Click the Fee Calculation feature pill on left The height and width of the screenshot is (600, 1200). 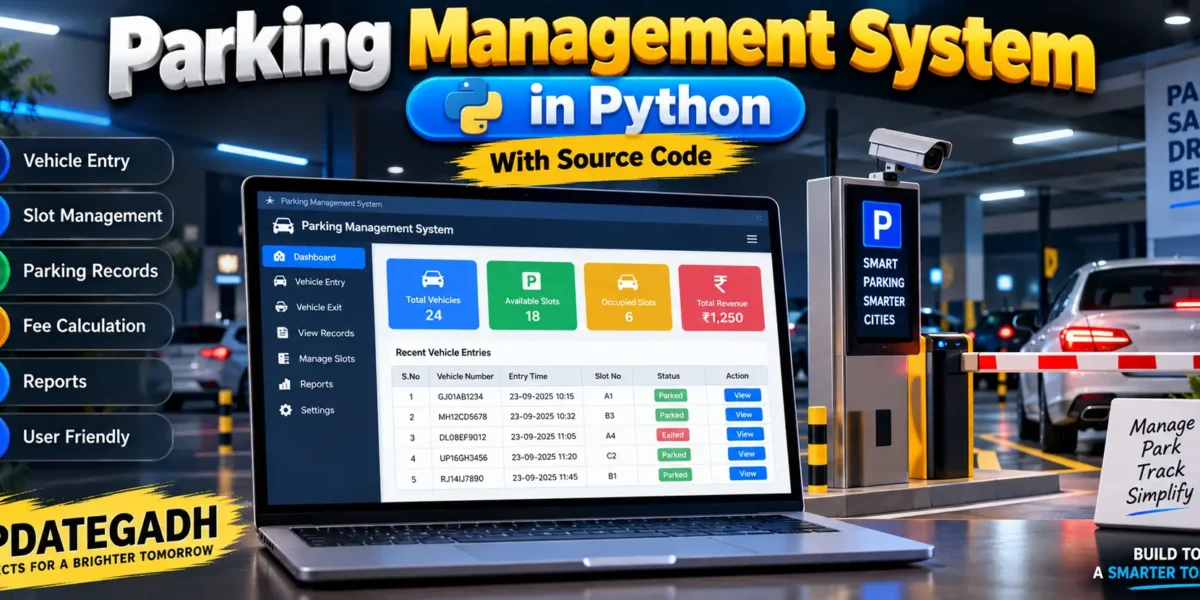(87, 326)
